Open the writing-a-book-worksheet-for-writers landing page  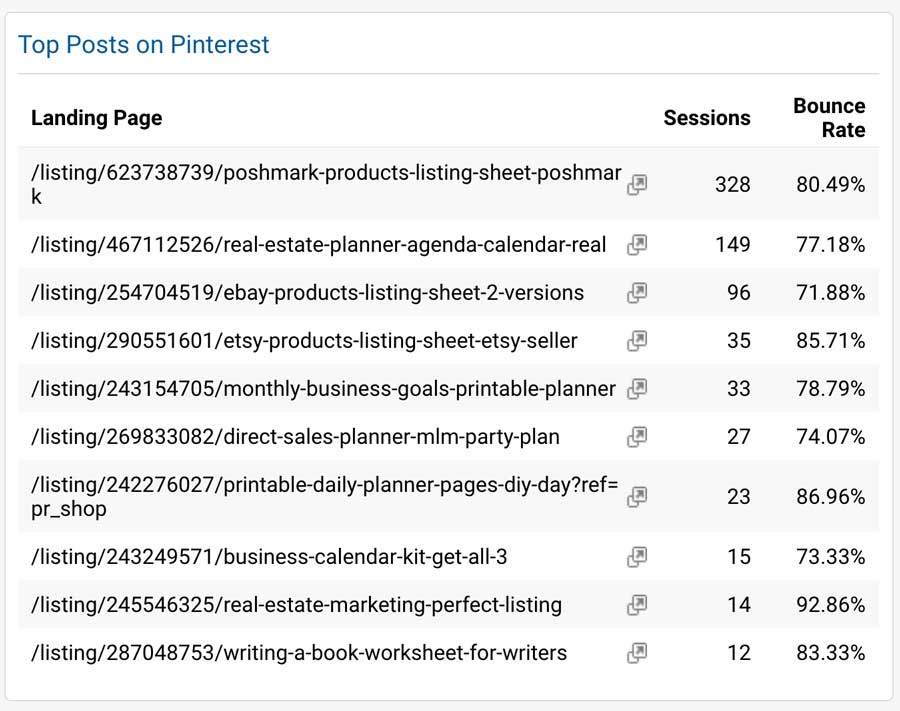tap(299, 653)
